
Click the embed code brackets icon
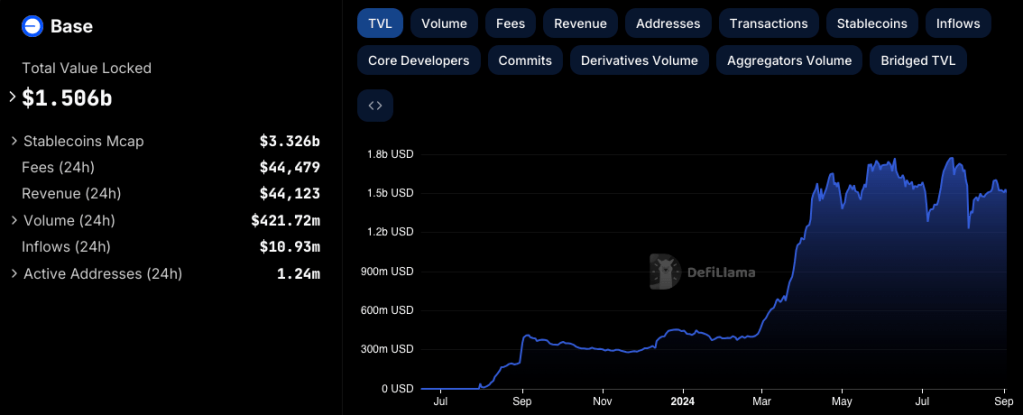point(375,105)
